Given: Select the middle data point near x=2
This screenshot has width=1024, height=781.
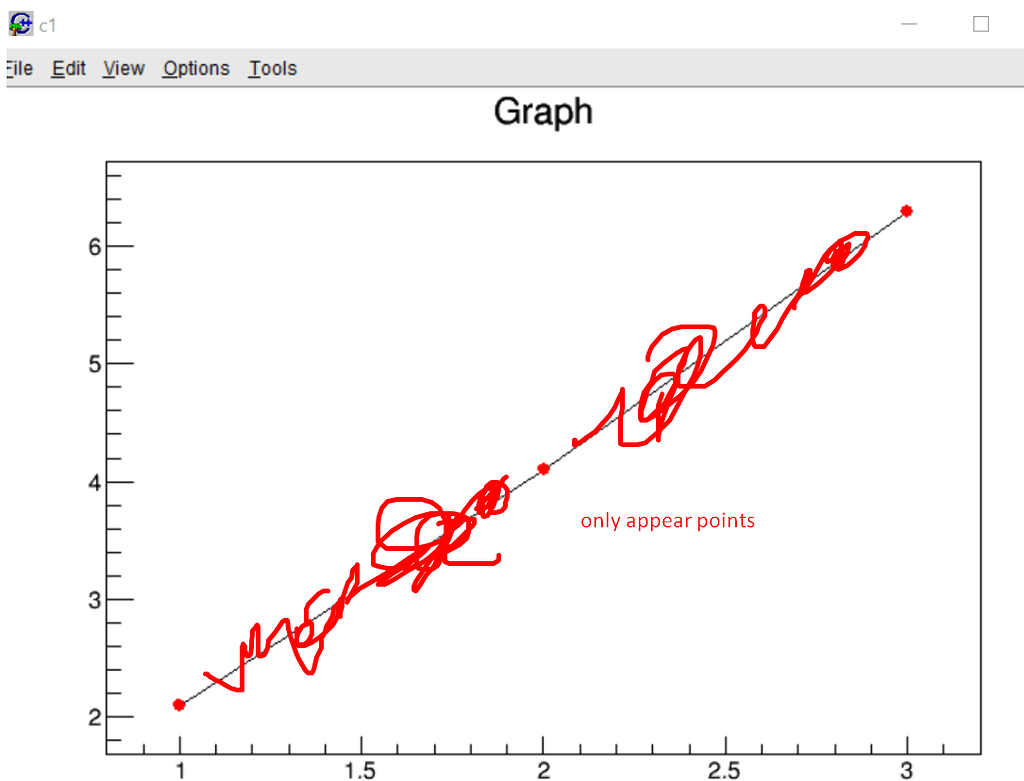Looking at the screenshot, I should [544, 467].
